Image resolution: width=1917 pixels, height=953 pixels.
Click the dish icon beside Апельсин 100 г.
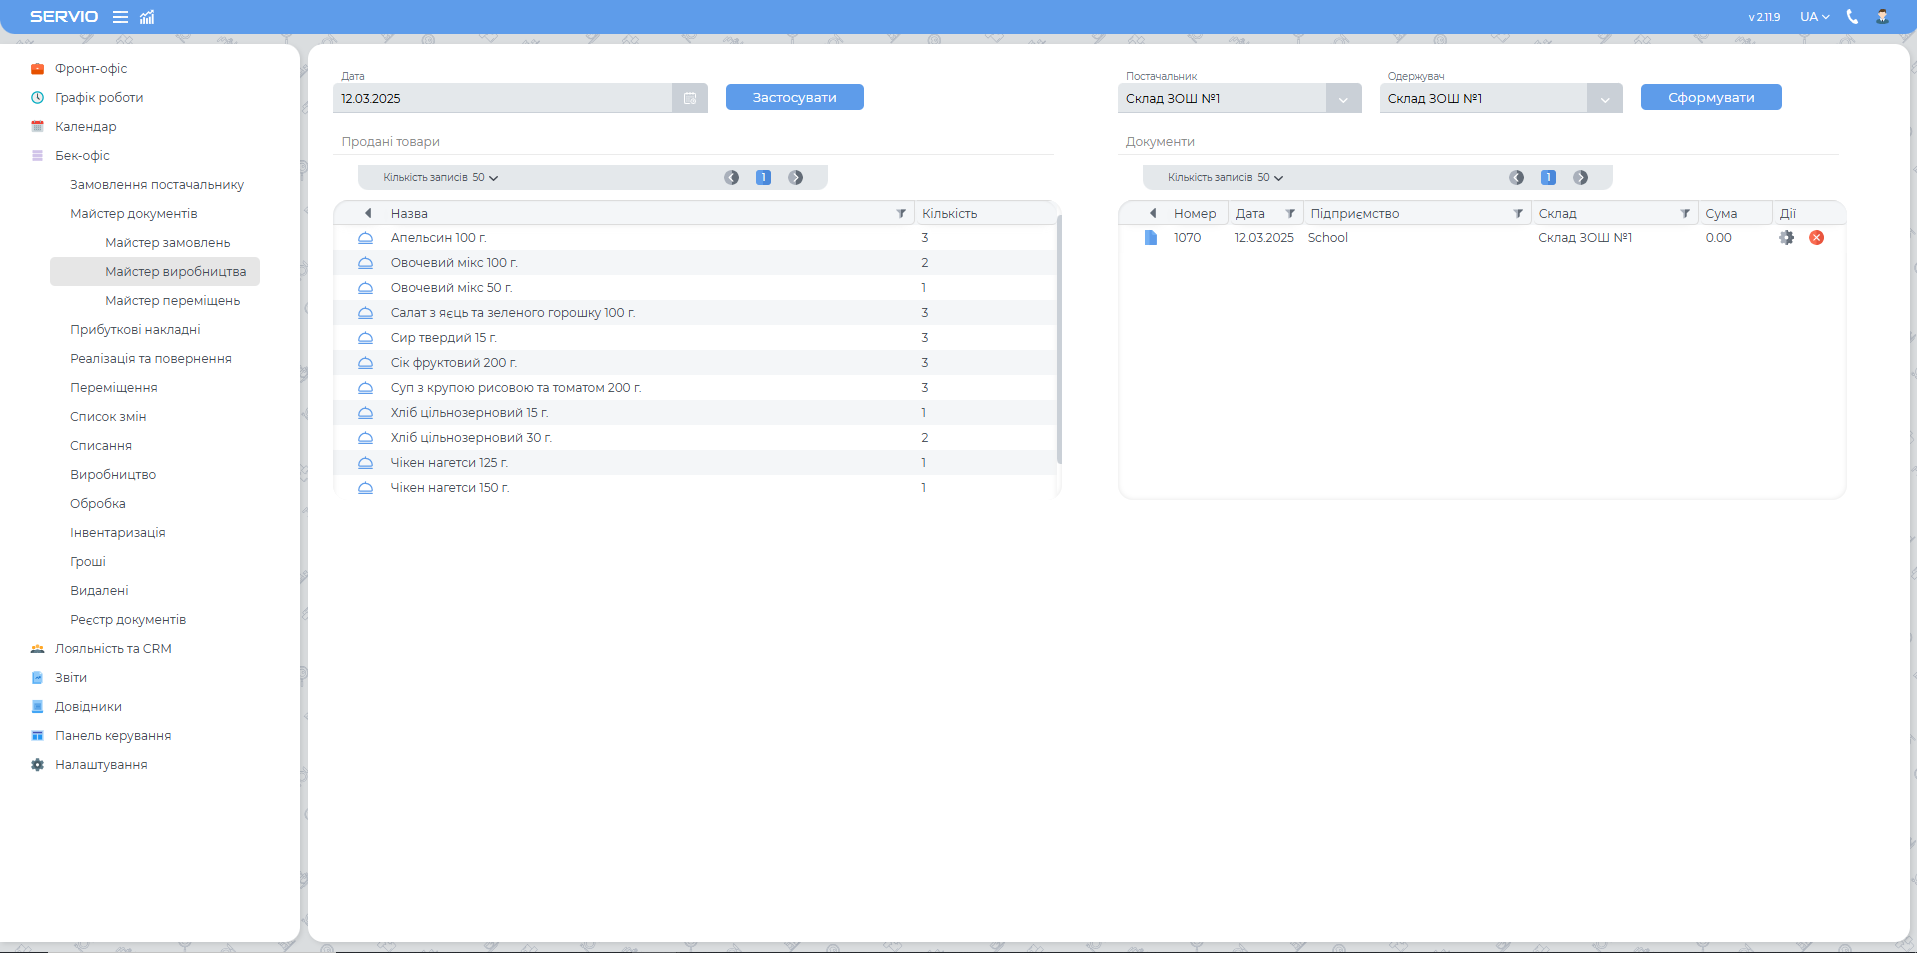tap(366, 238)
